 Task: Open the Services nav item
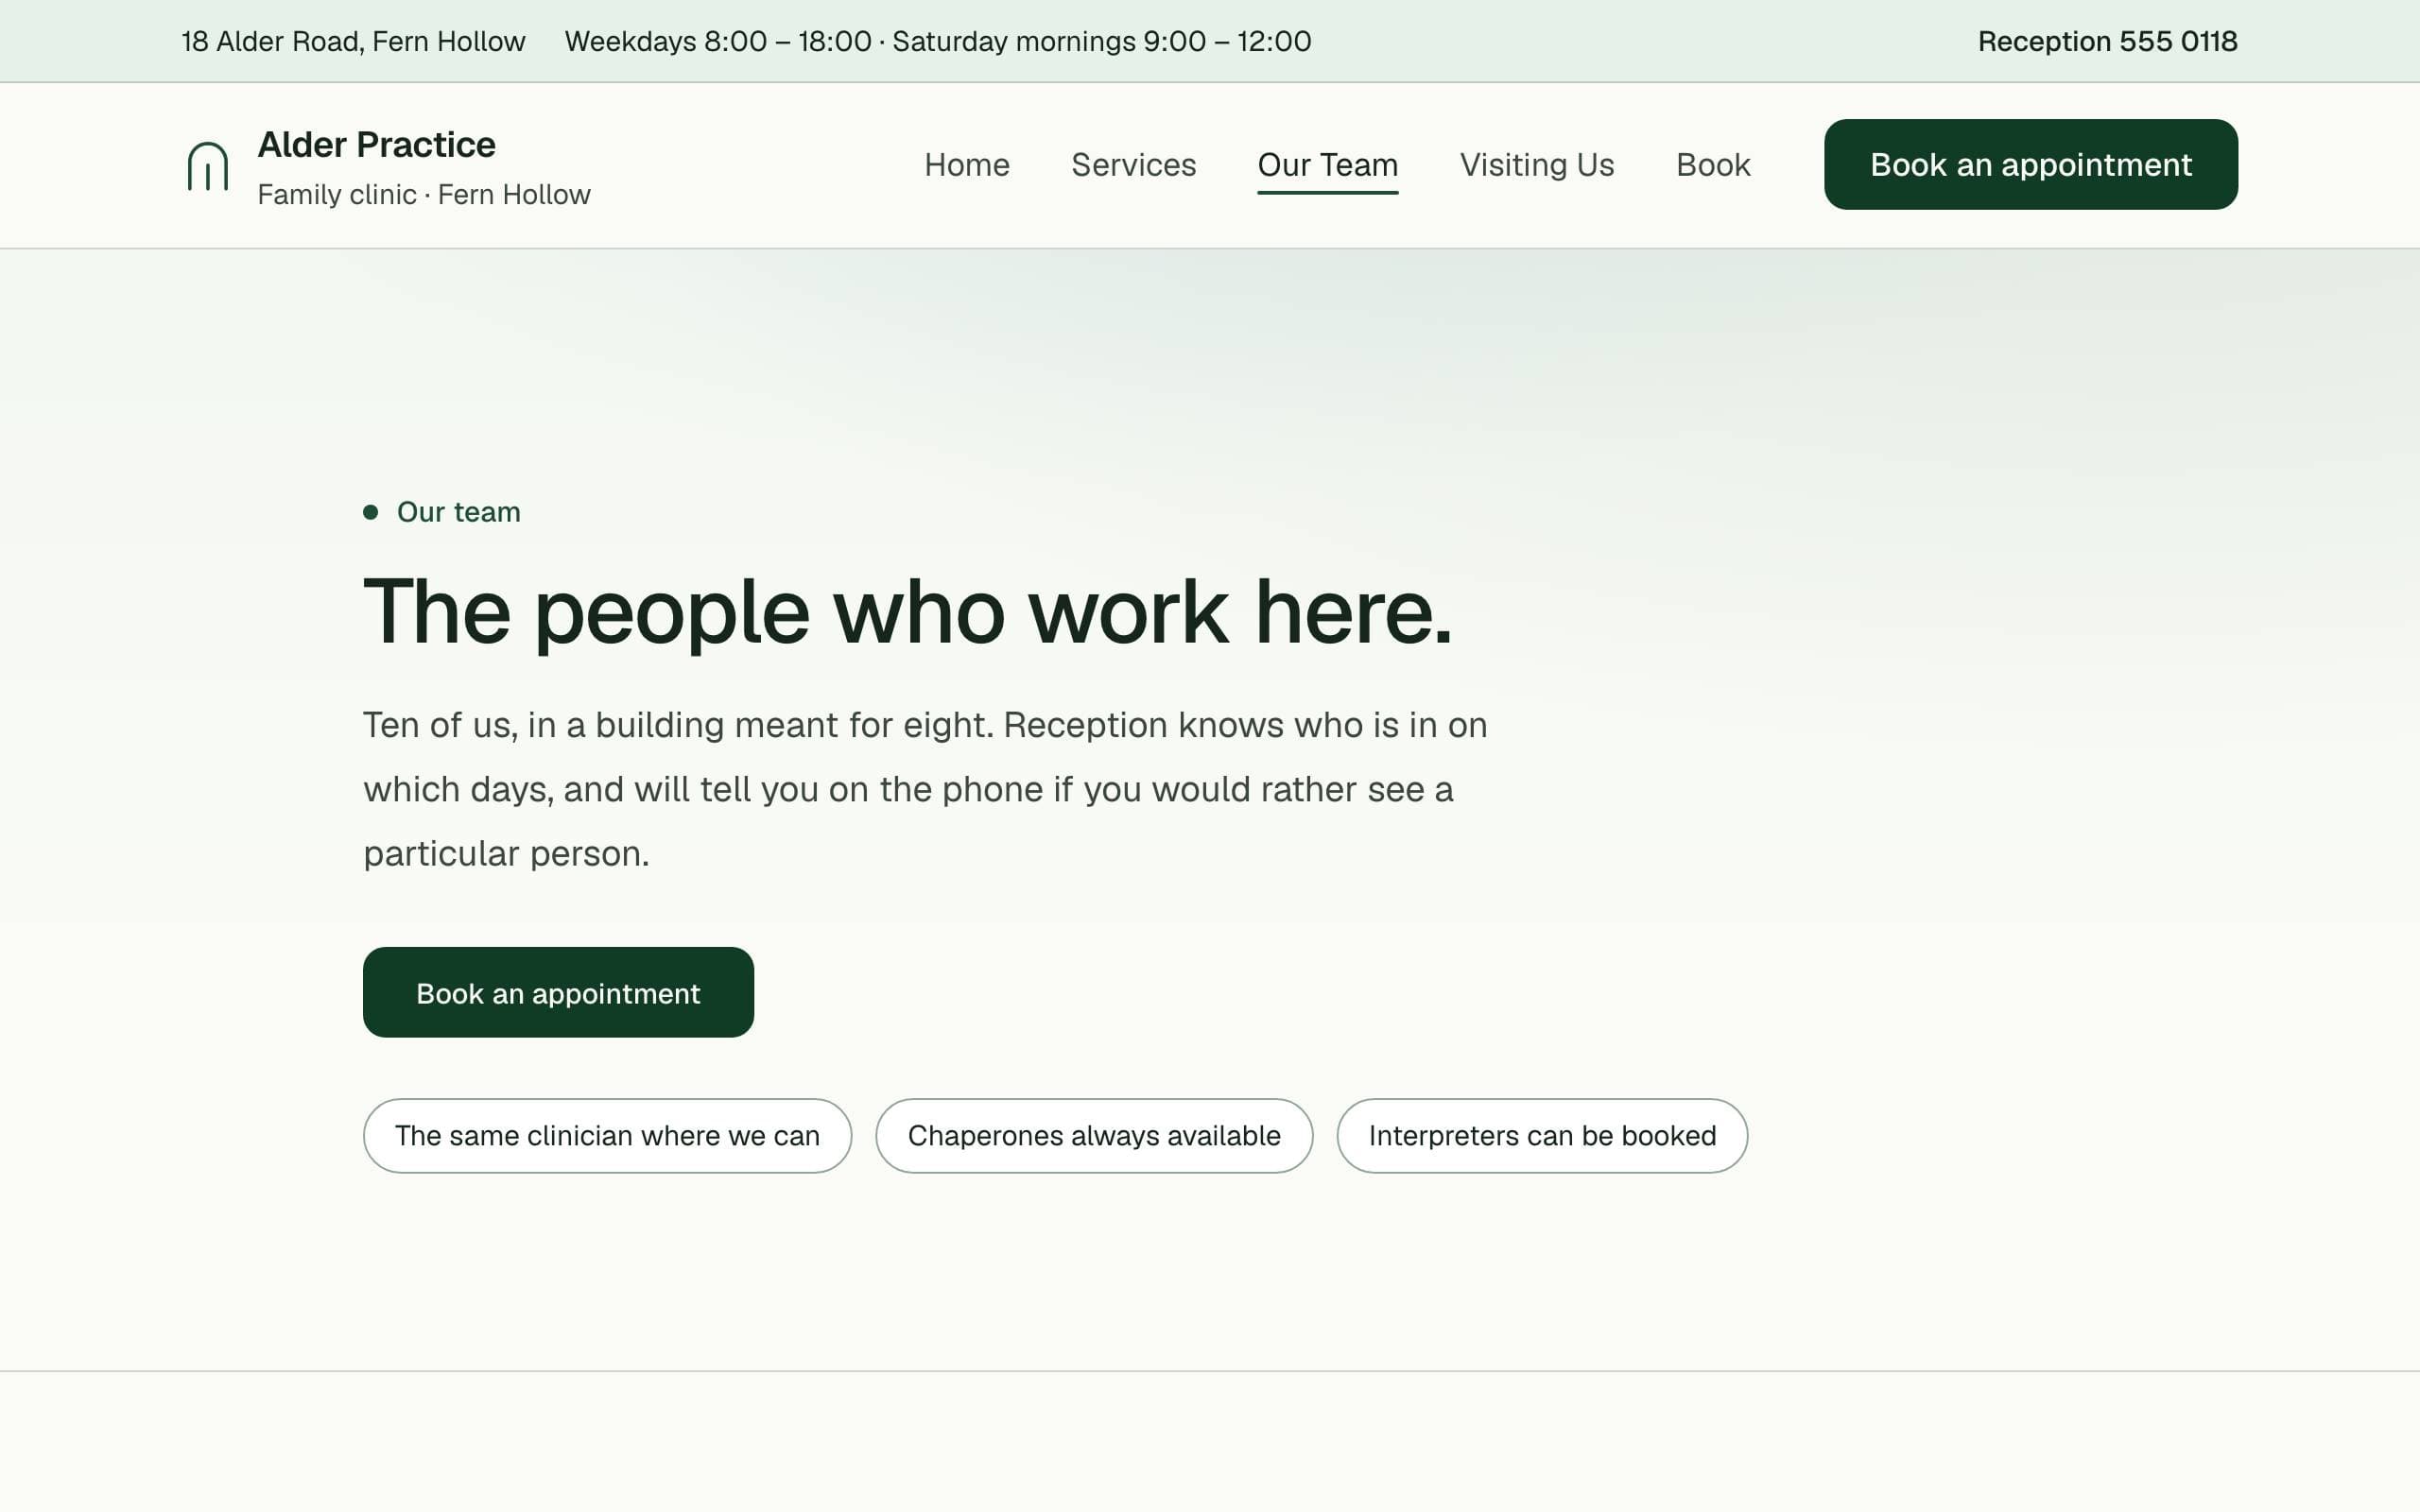point(1133,165)
